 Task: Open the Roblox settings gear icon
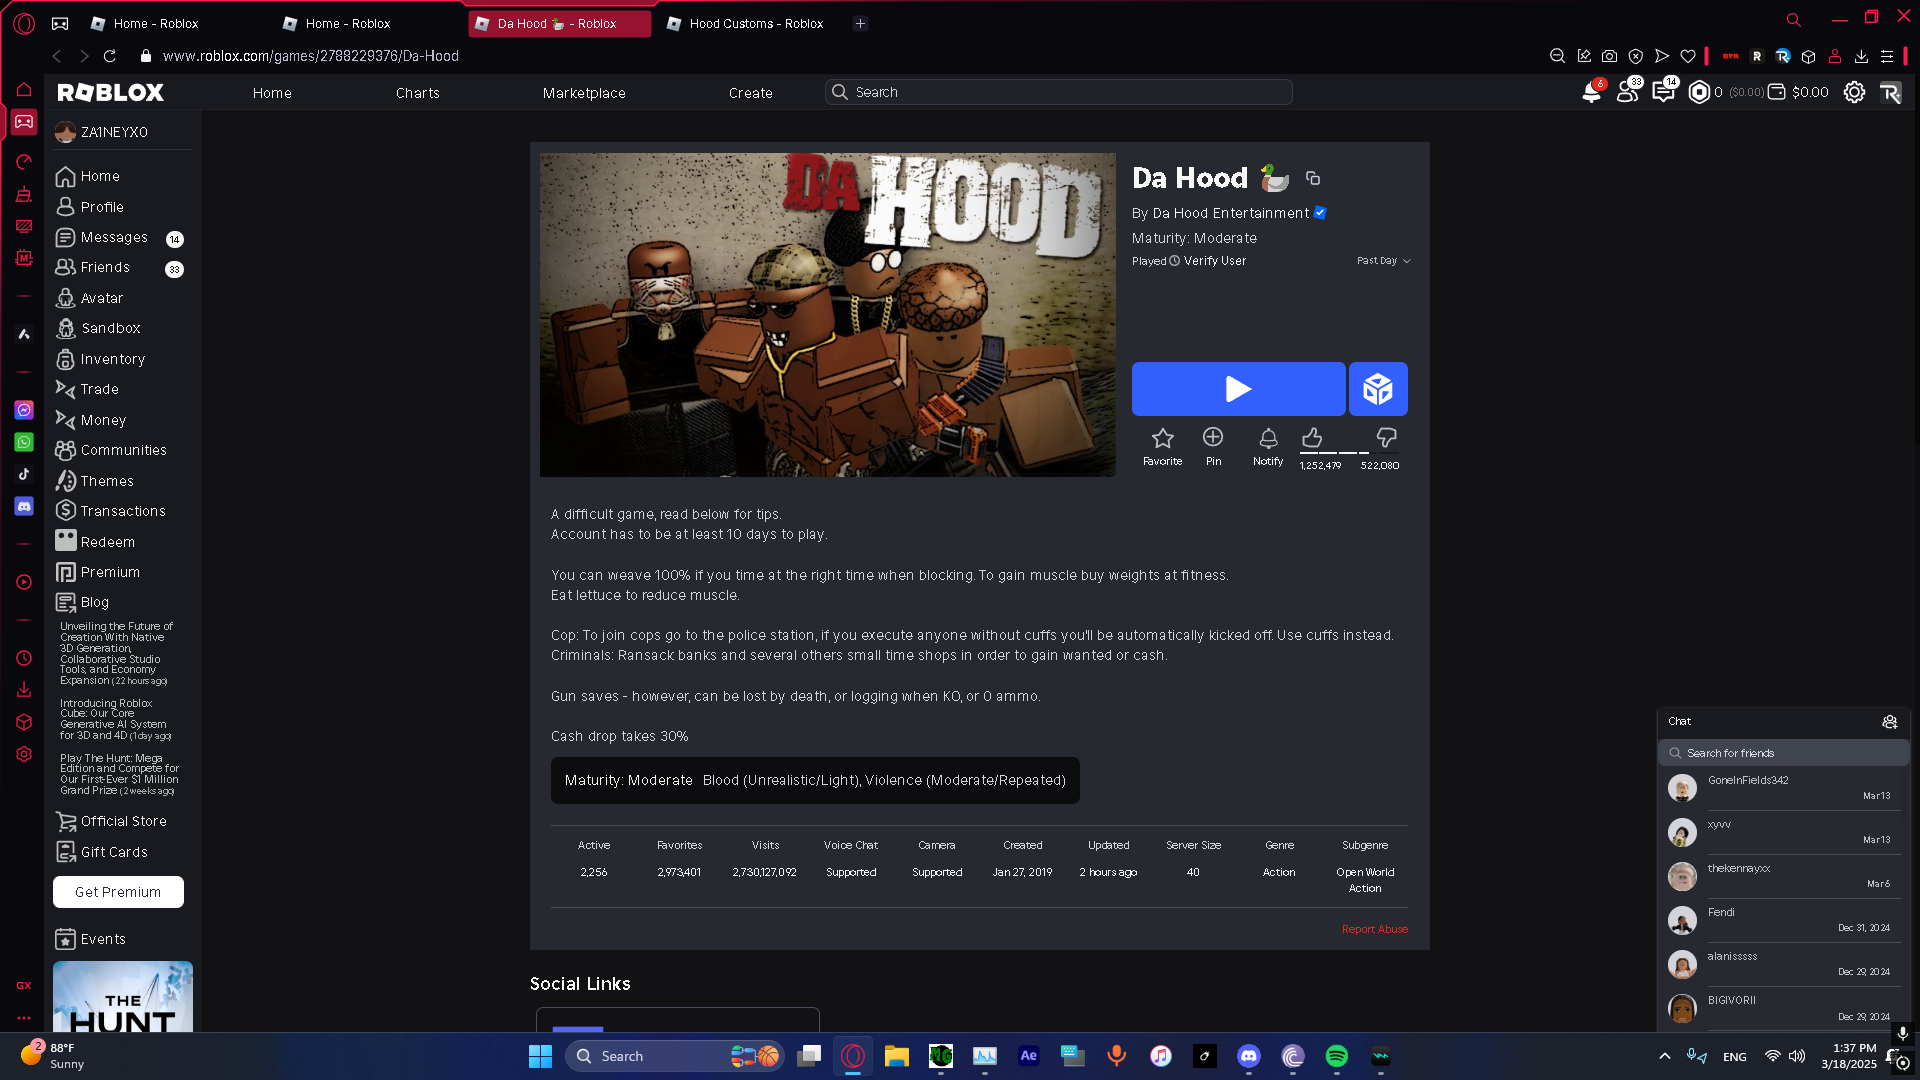pyautogui.click(x=1854, y=92)
